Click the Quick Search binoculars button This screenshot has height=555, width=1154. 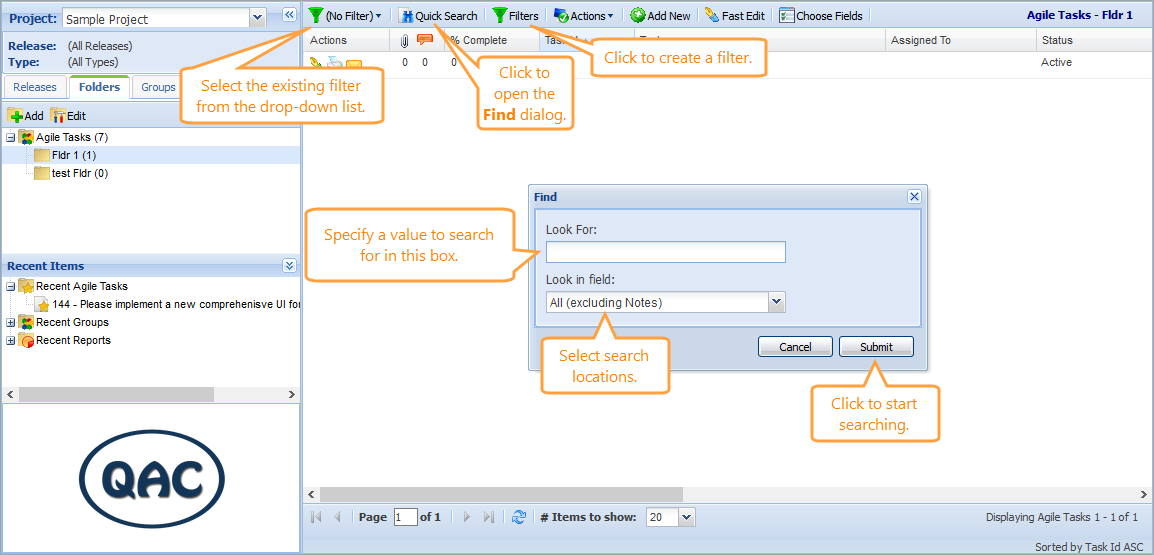point(439,15)
